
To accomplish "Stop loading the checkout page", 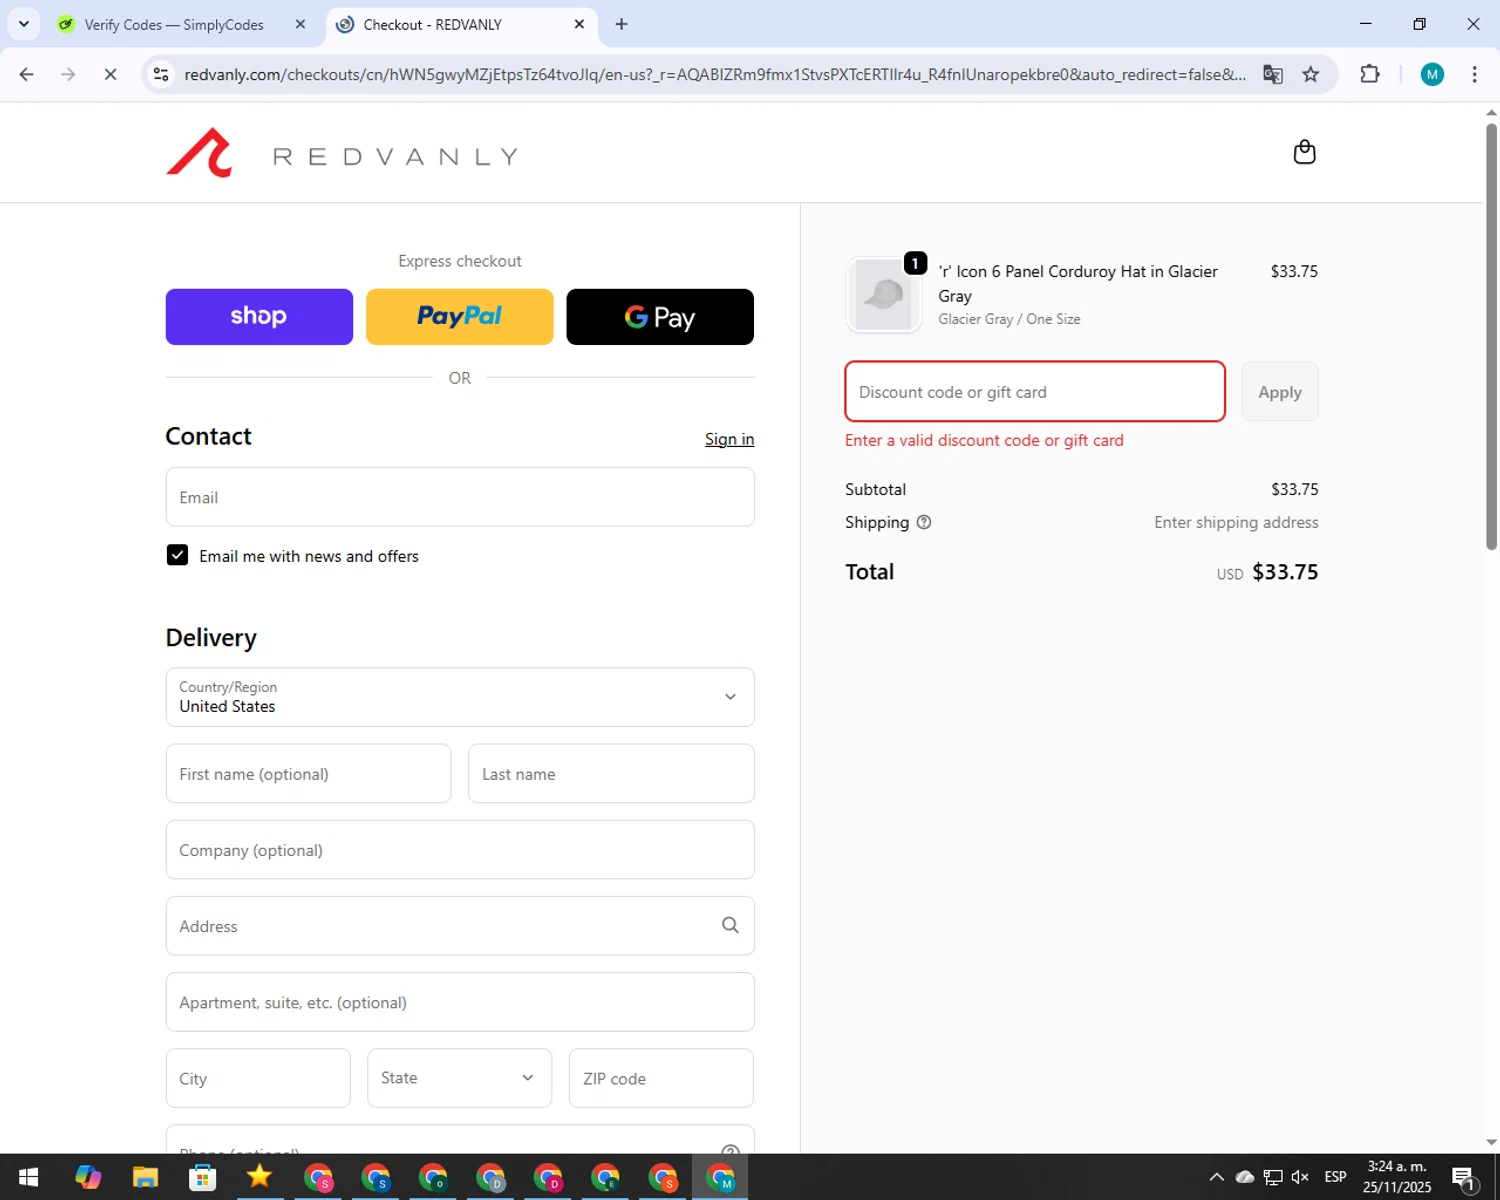I will pyautogui.click(x=111, y=74).
